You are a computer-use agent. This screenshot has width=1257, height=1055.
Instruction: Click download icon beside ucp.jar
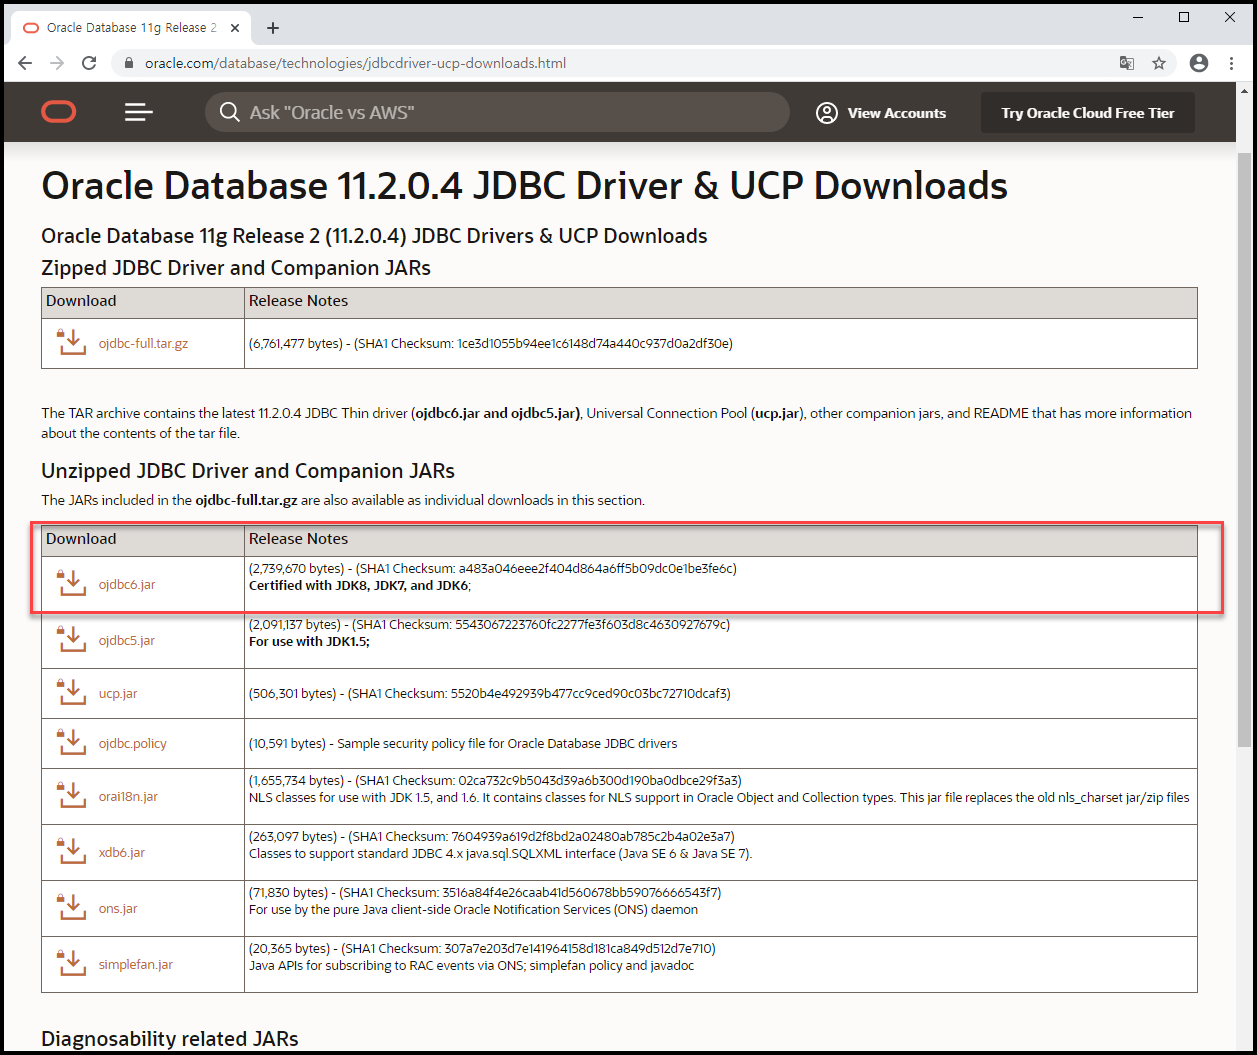pyautogui.click(x=71, y=693)
